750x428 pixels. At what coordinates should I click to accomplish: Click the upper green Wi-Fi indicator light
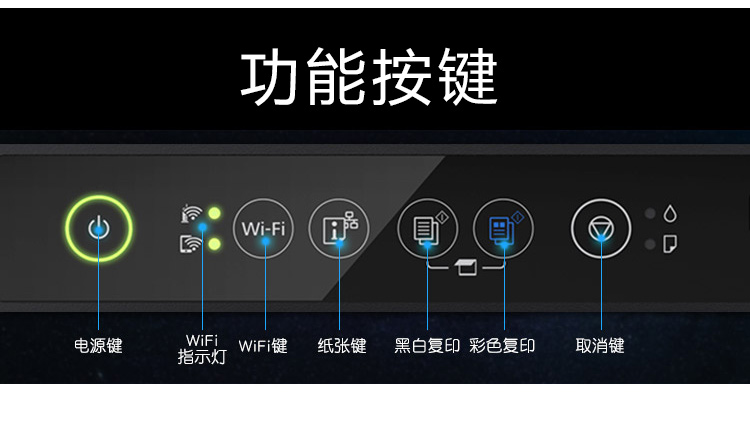click(x=215, y=213)
